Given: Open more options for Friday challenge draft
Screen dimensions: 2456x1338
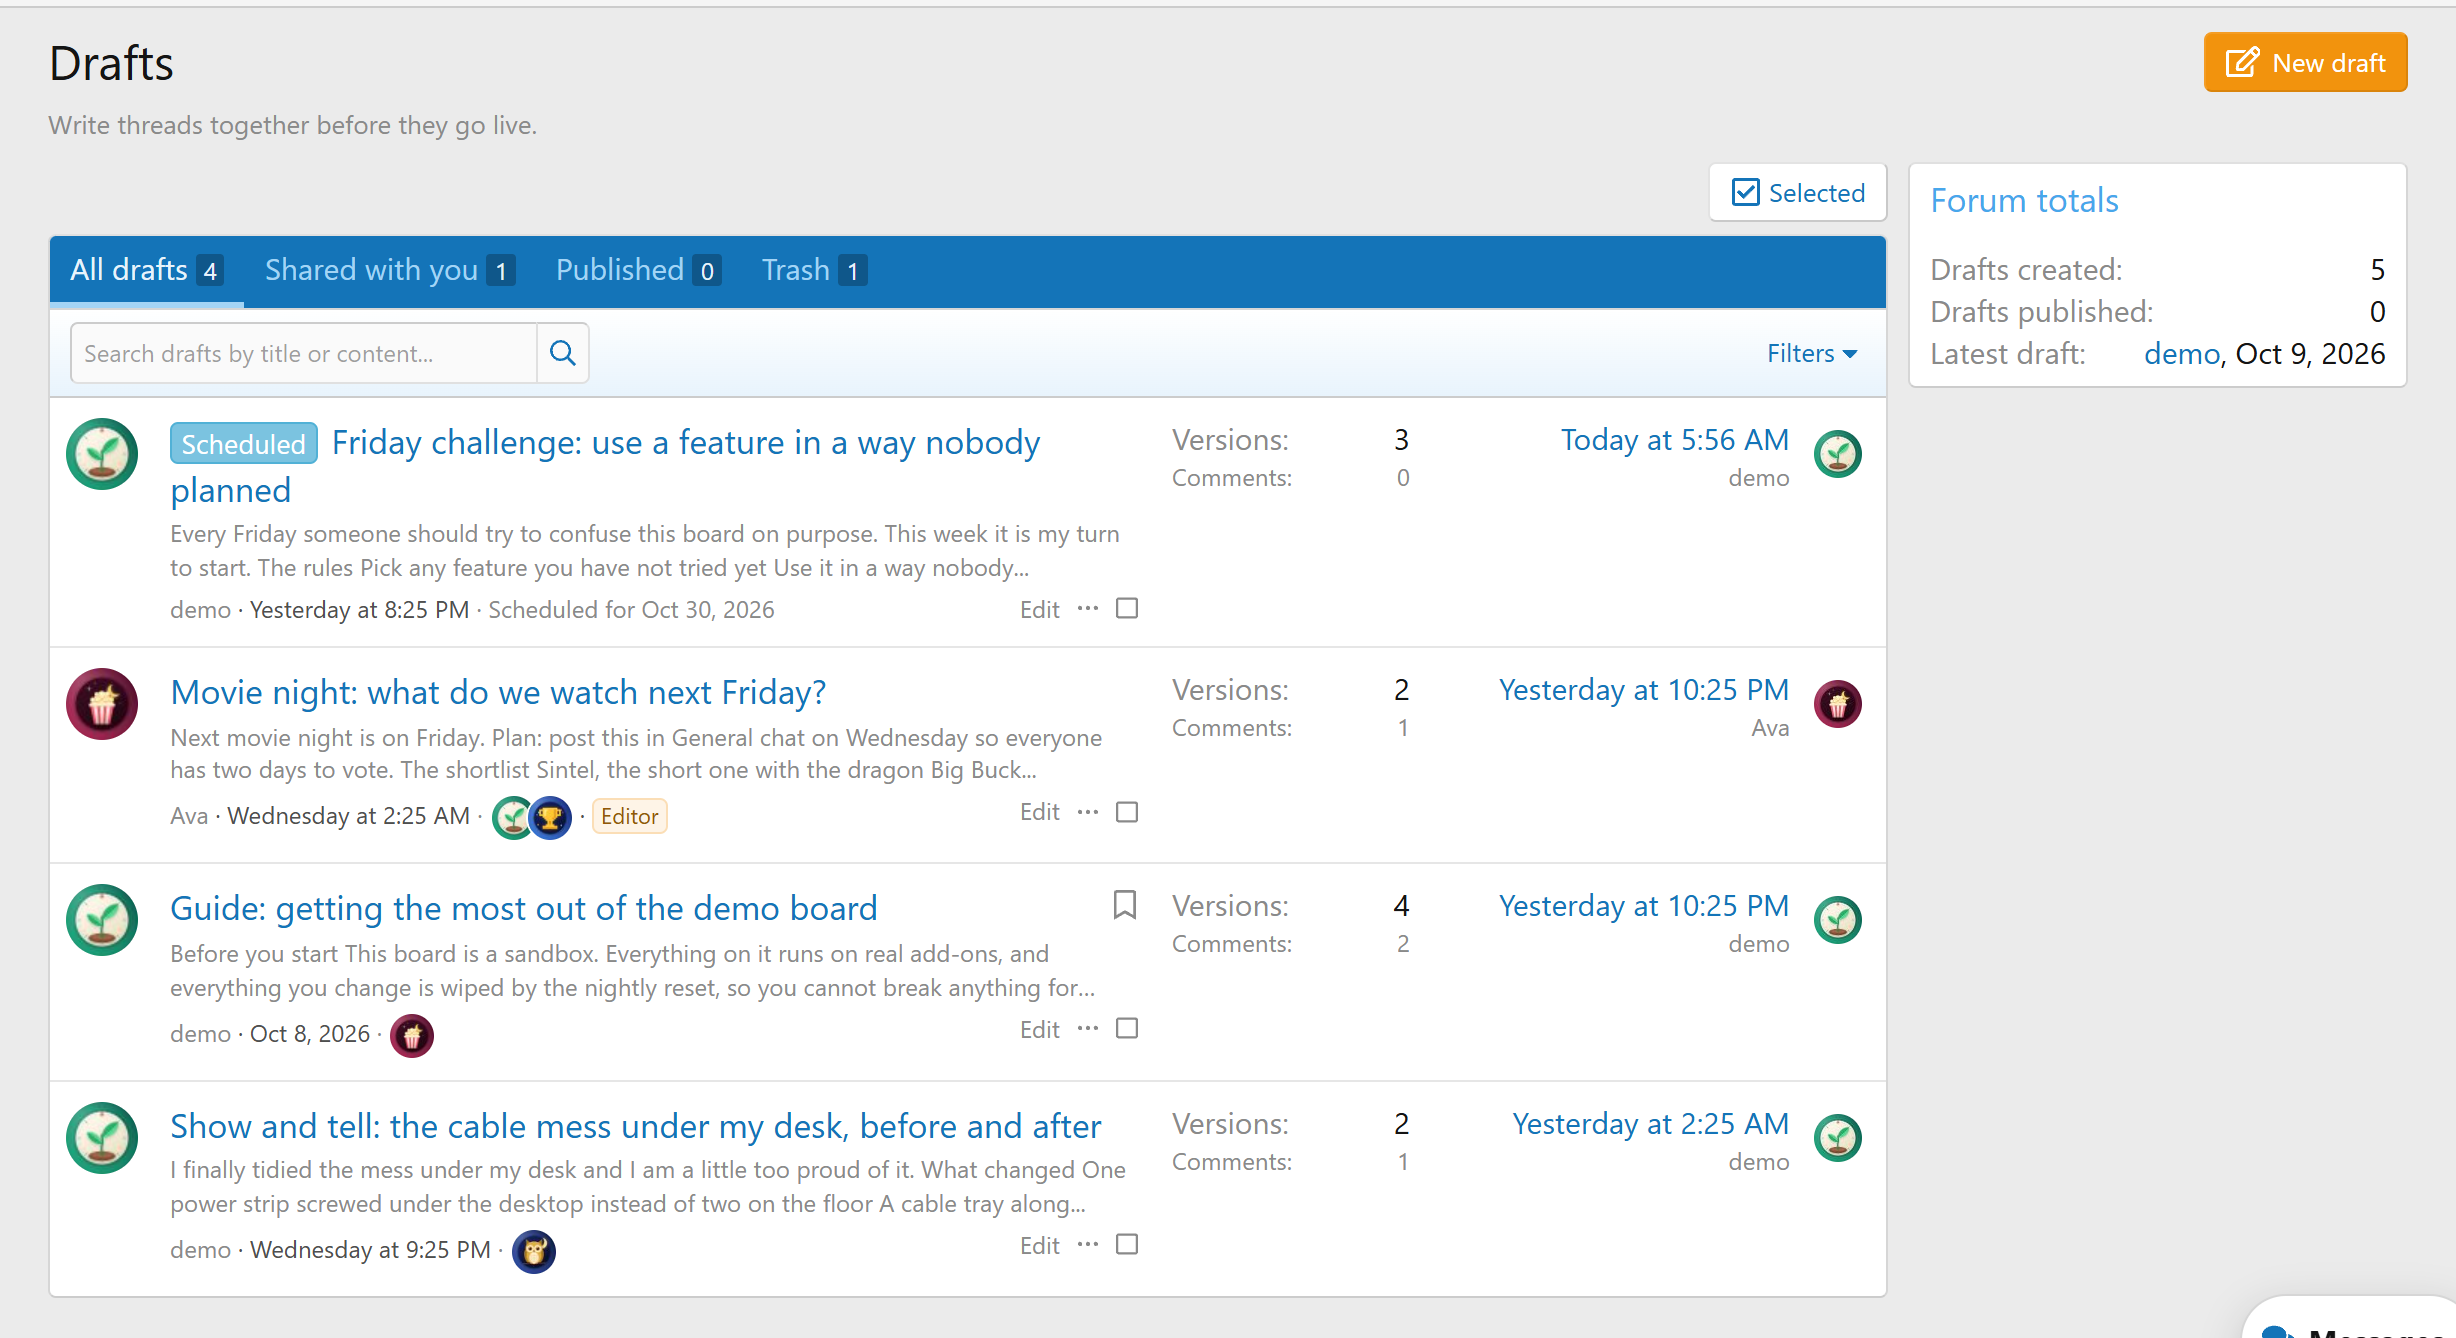Looking at the screenshot, I should tap(1088, 608).
